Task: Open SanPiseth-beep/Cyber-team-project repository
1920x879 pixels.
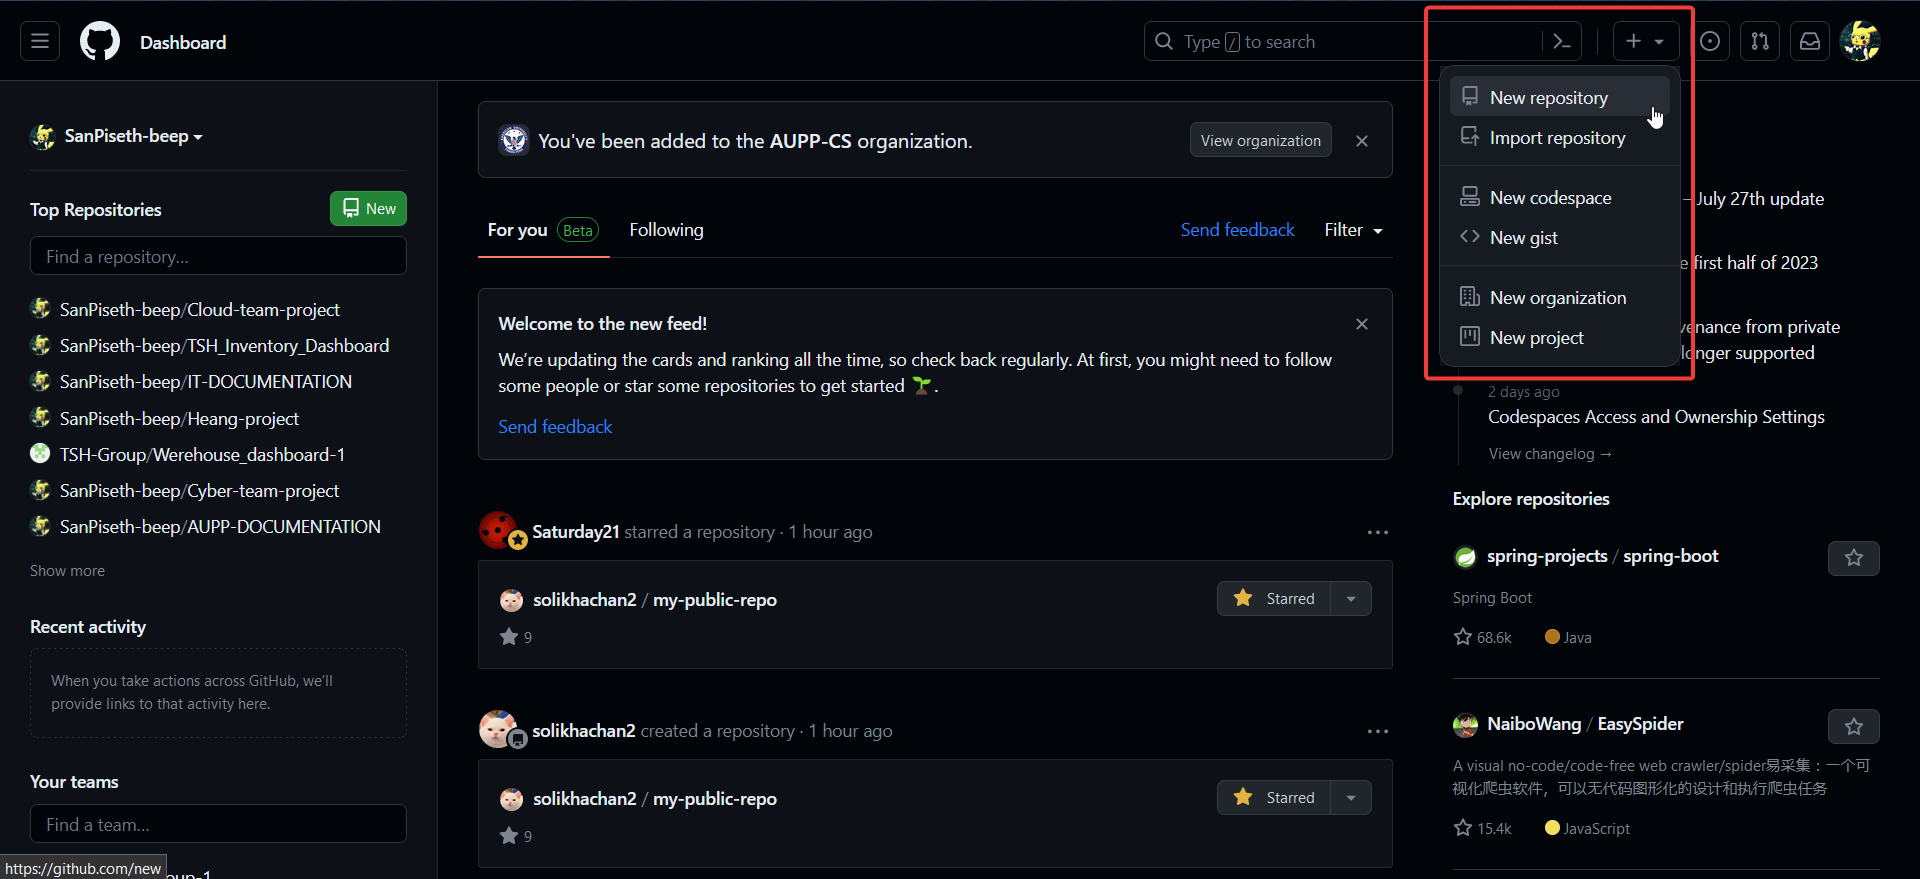Action: click(199, 490)
